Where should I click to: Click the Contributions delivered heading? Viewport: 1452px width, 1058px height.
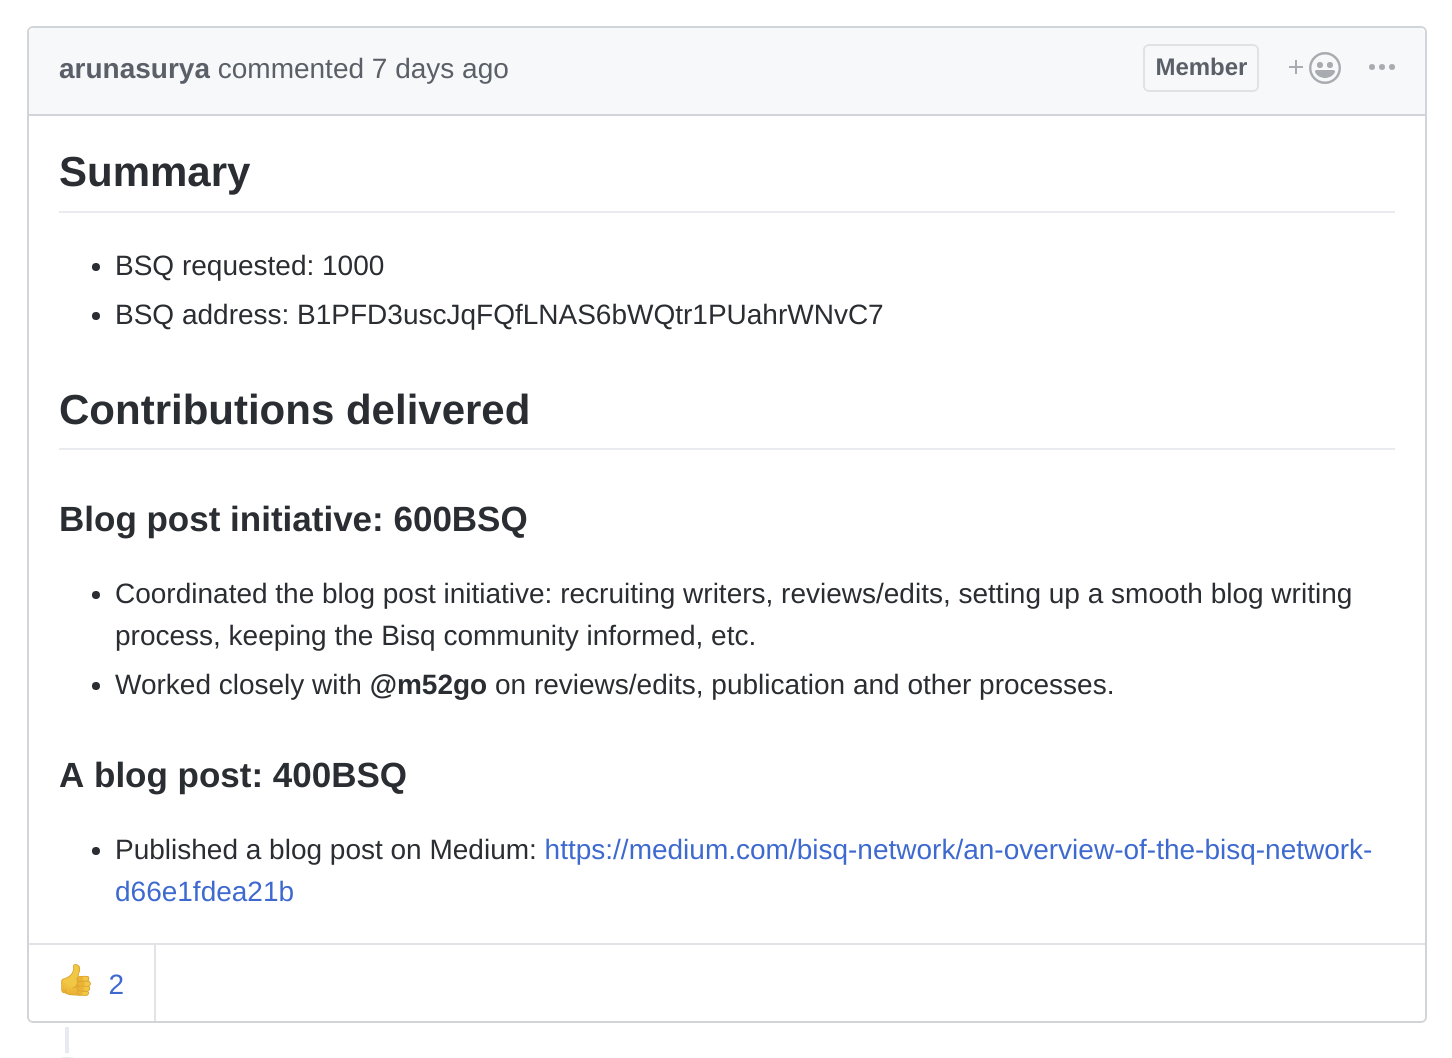pos(294,410)
